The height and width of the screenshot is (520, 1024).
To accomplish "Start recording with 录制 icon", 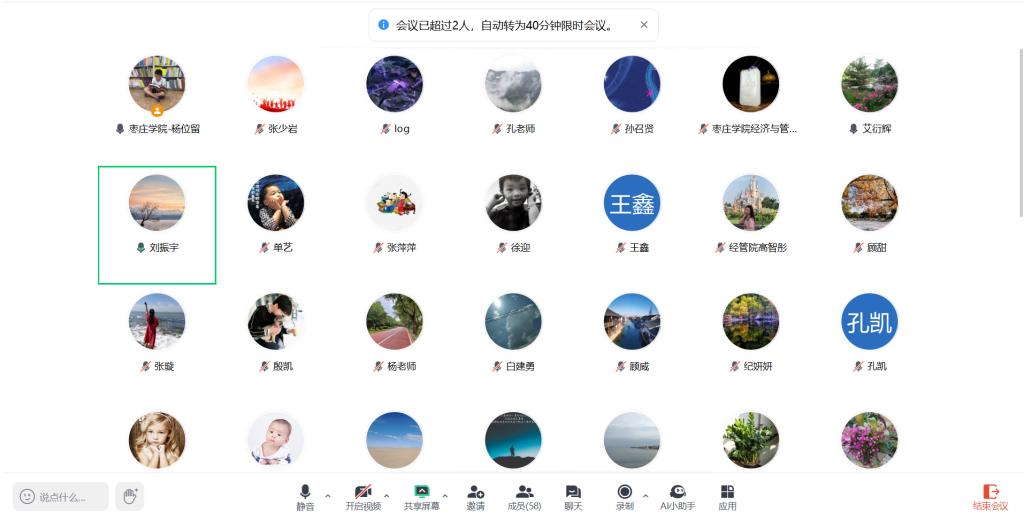I will (x=625, y=496).
